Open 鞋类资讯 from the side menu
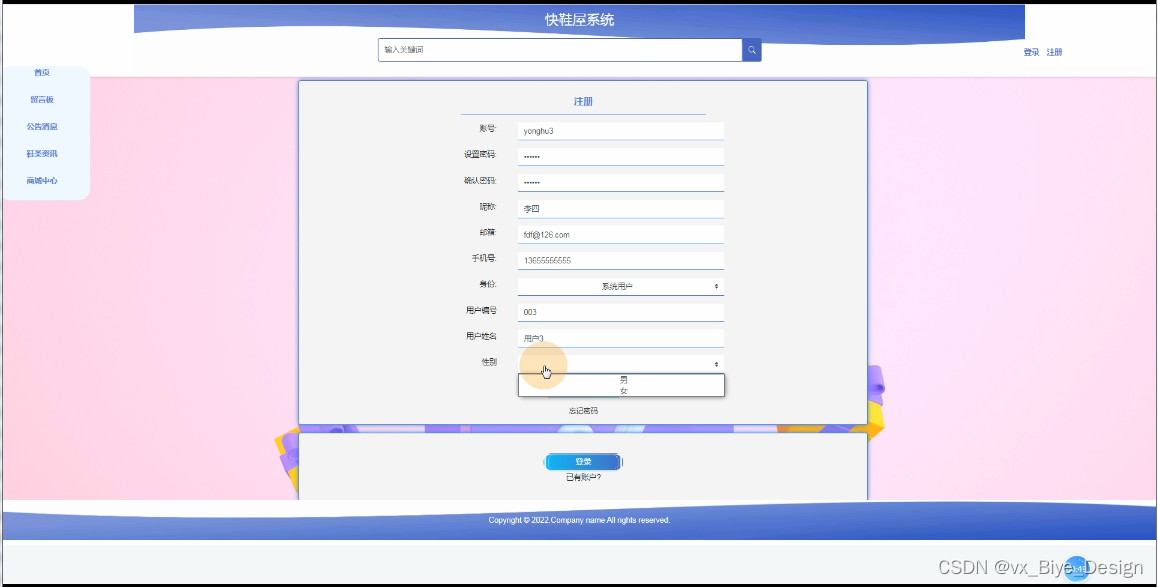Image resolution: width=1158 pixels, height=587 pixels. click(42, 154)
